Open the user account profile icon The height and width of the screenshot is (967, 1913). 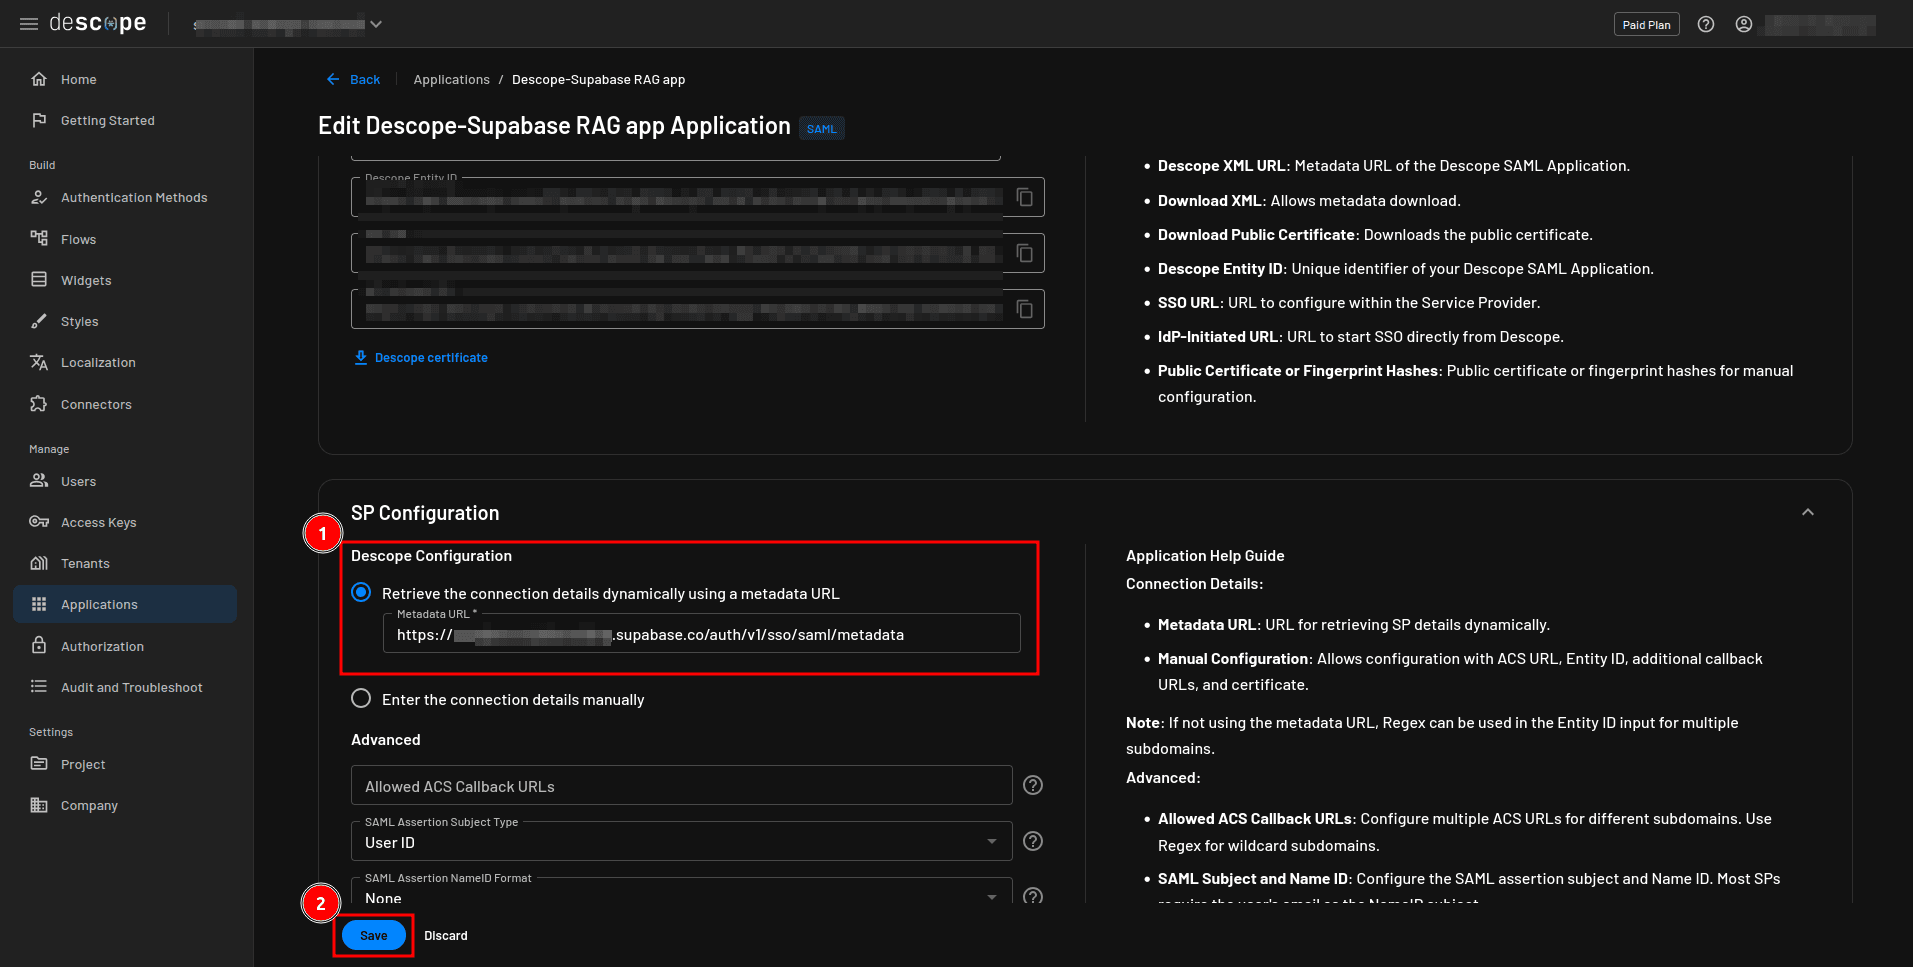pyautogui.click(x=1744, y=24)
